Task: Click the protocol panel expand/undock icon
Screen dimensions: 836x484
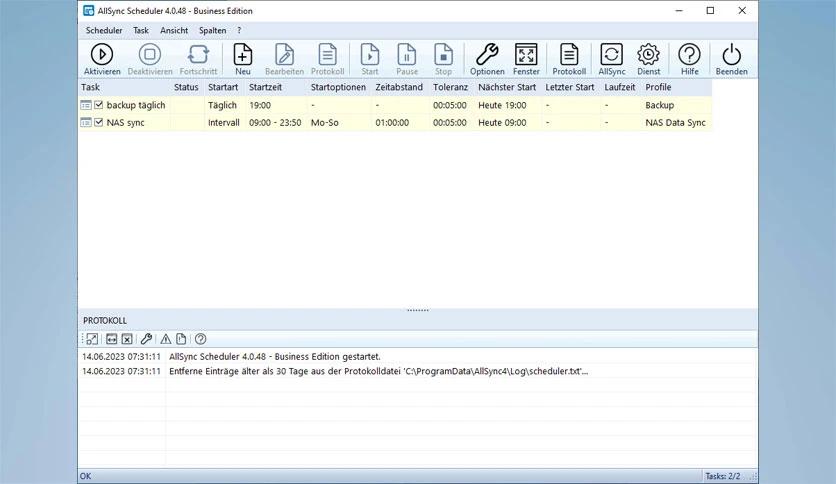Action: click(92, 339)
